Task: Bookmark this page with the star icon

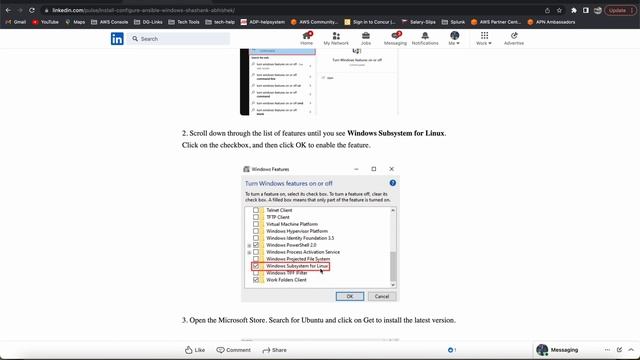Action: coord(559,11)
